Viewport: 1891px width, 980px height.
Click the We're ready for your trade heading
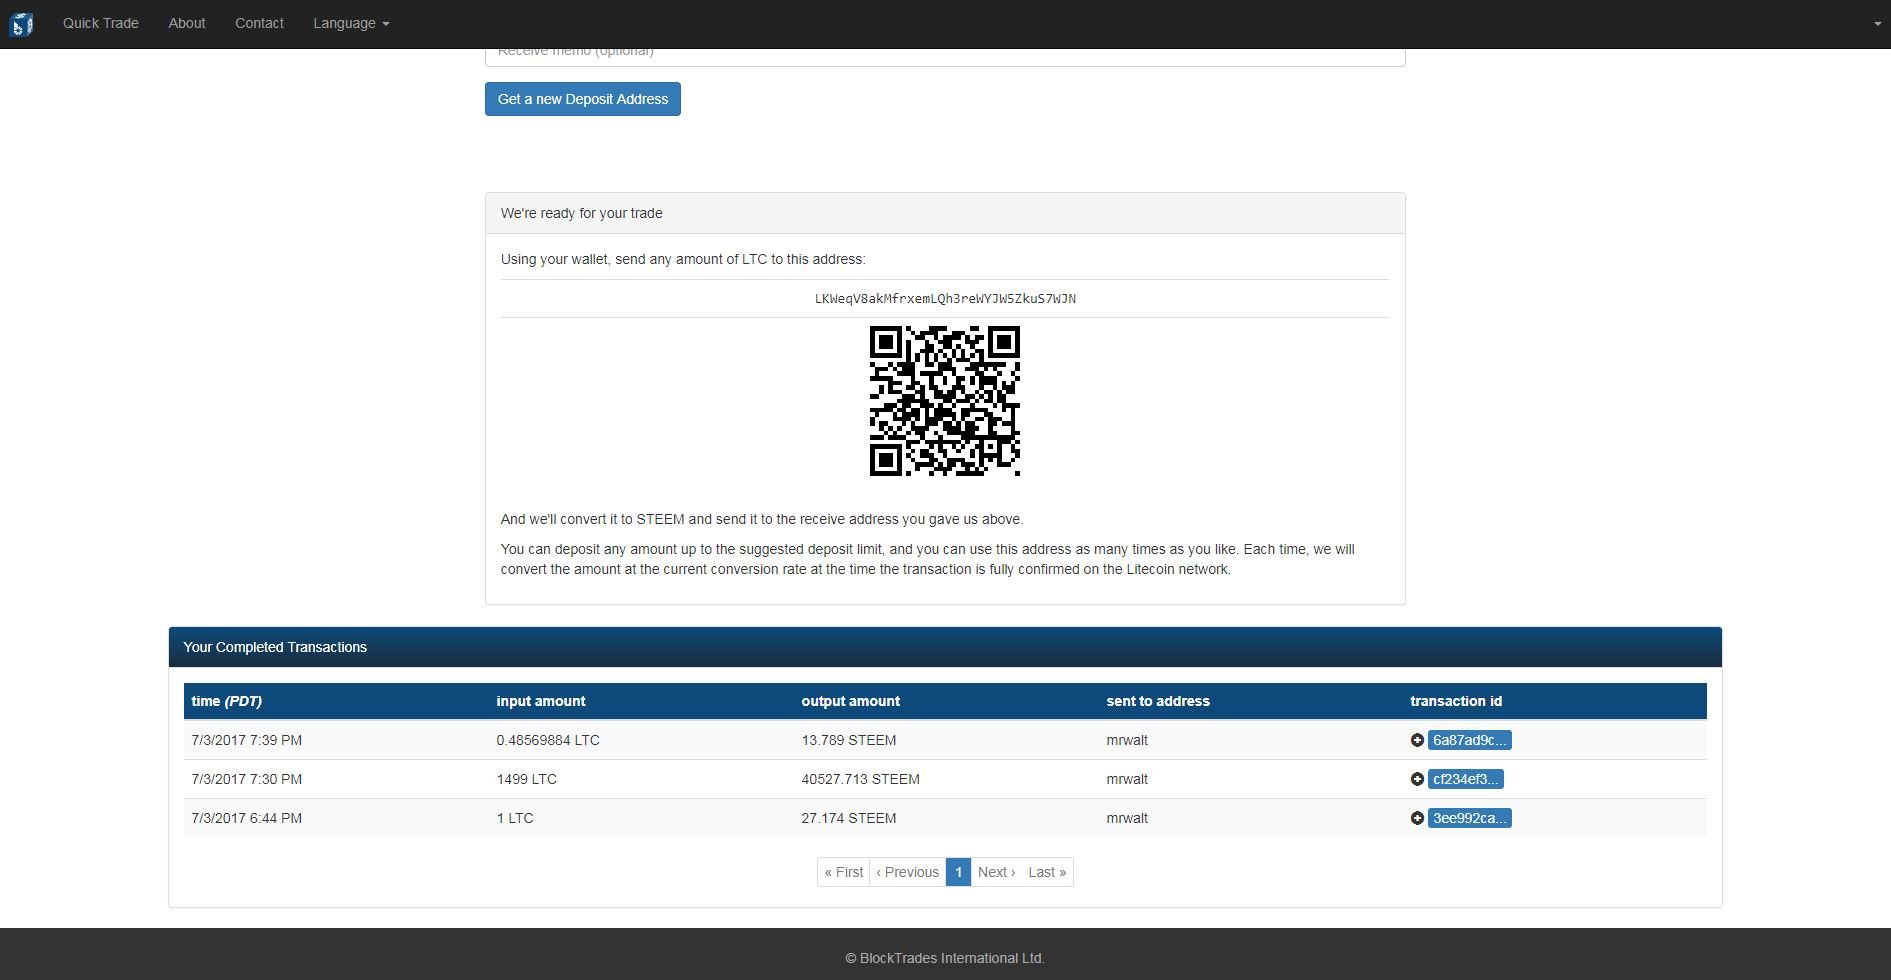[582, 213]
